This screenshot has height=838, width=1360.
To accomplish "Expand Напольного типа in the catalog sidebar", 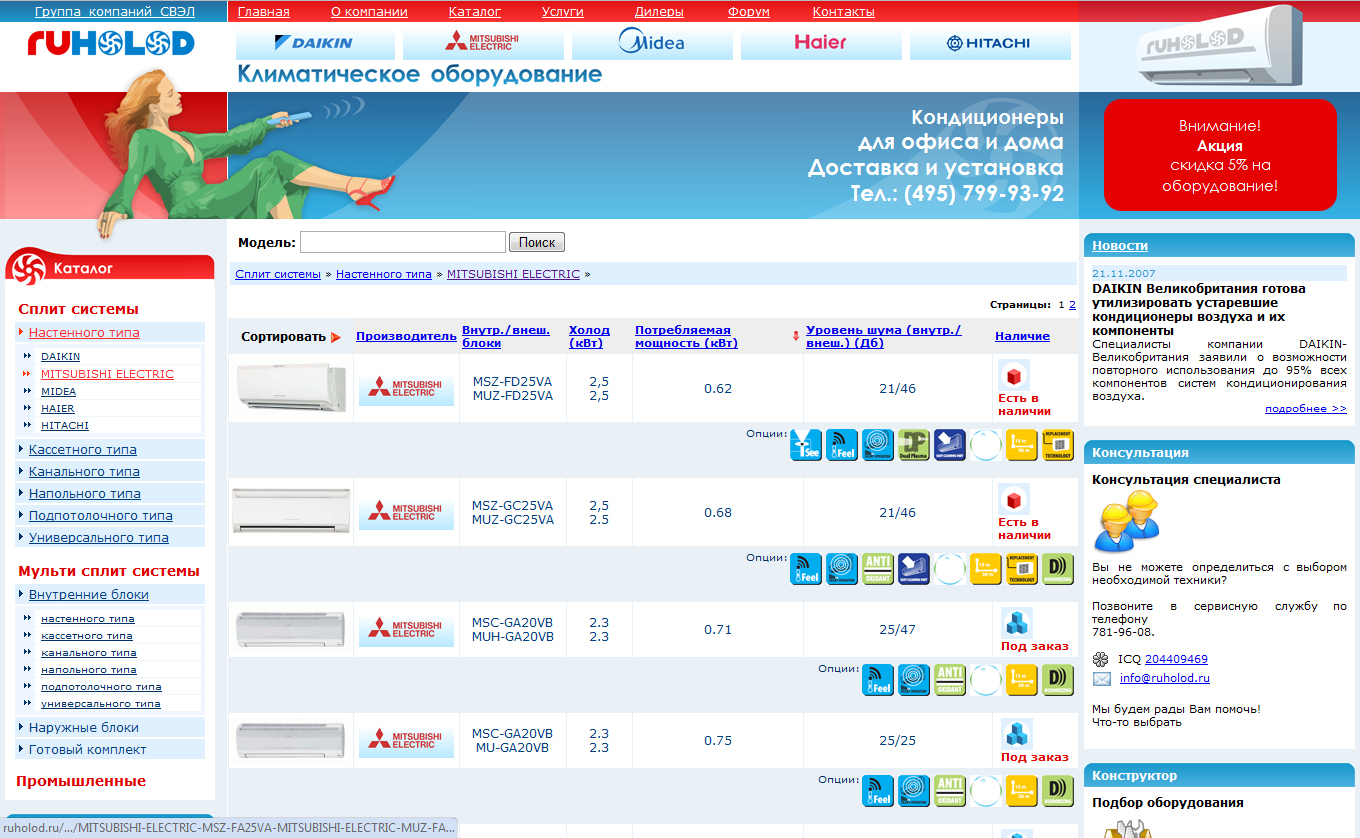I will 85,494.
